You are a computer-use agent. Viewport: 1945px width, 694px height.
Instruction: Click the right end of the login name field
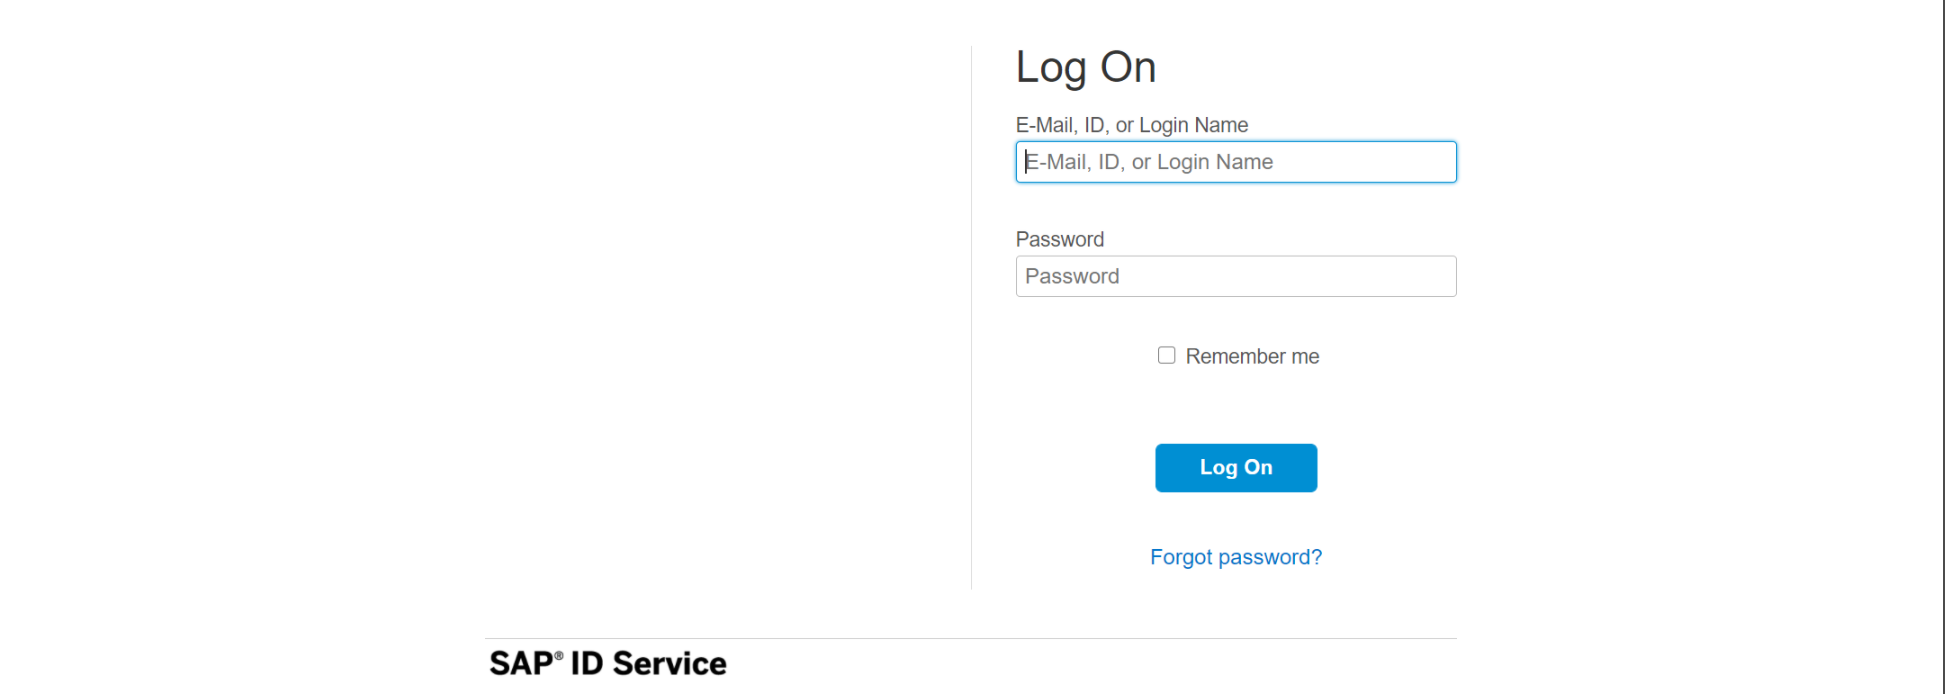pos(1440,162)
